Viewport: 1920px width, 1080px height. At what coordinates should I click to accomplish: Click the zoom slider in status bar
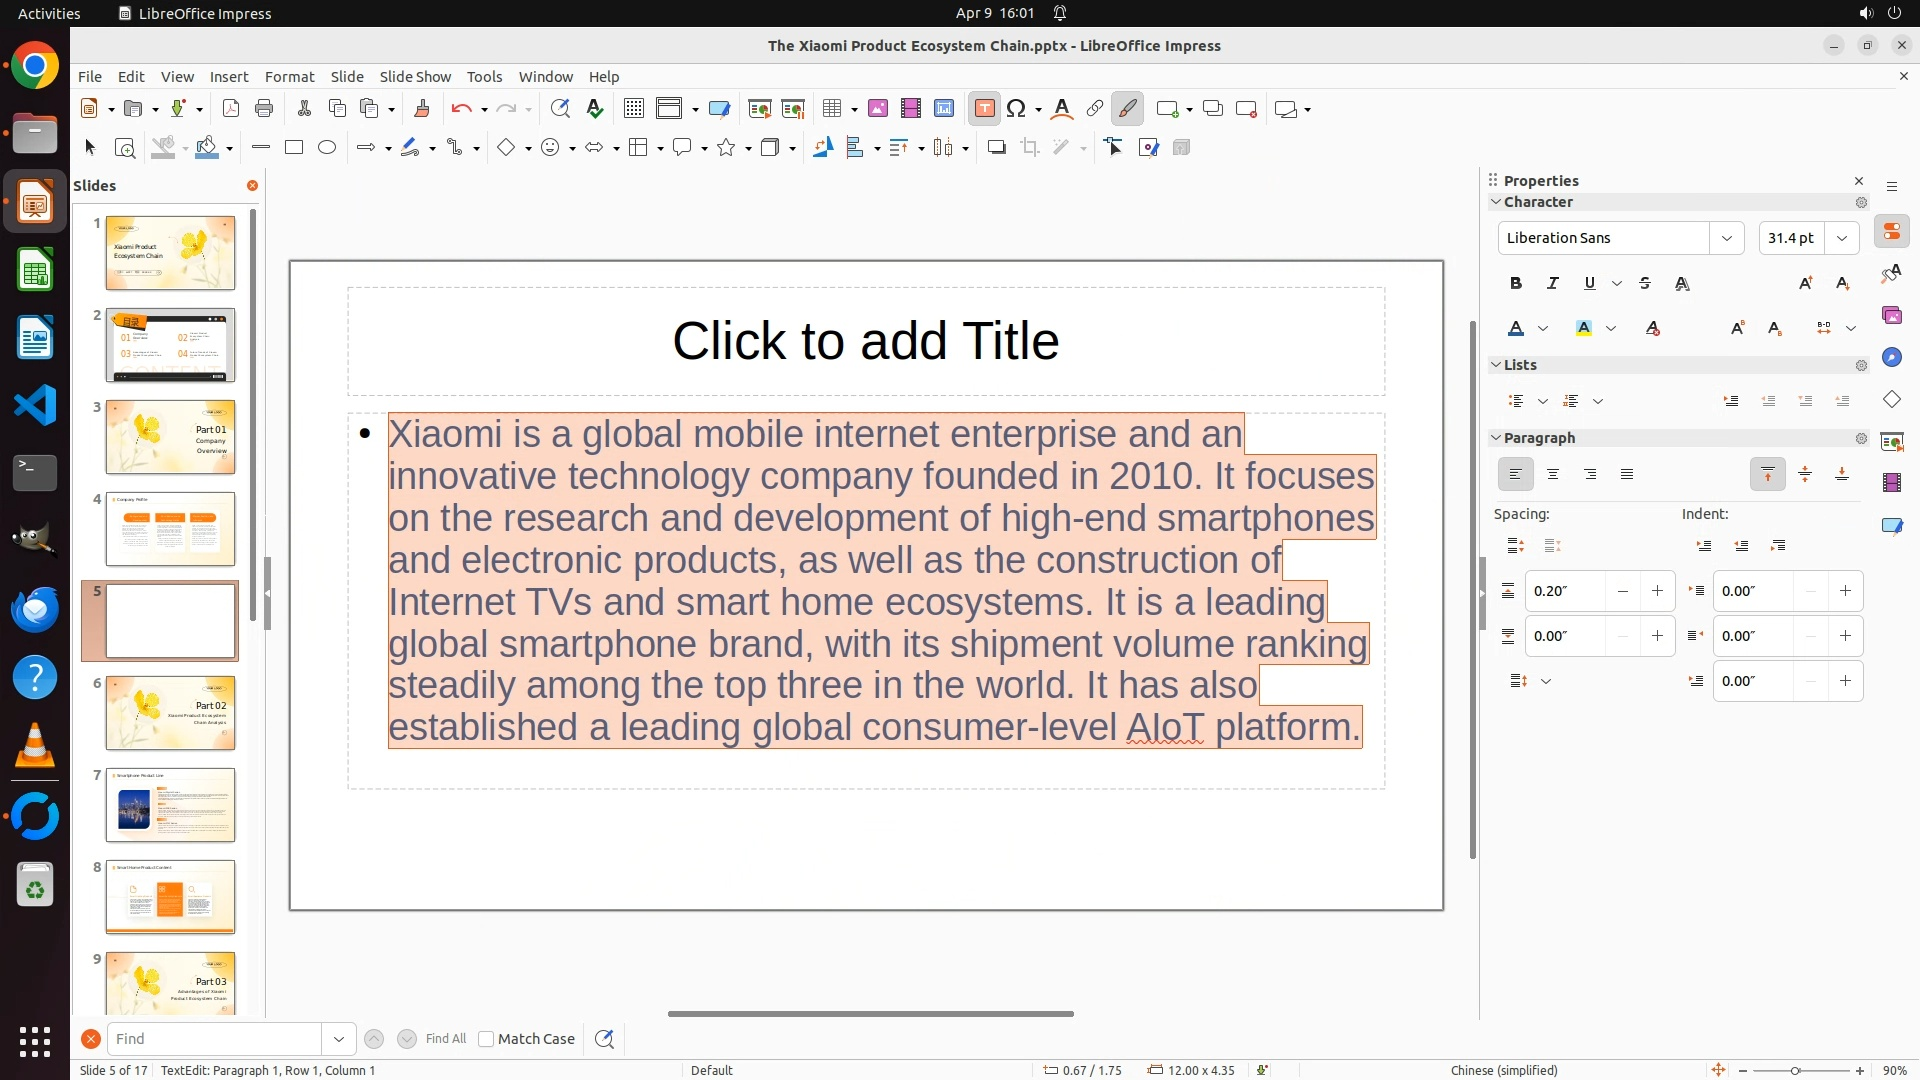point(1795,1070)
